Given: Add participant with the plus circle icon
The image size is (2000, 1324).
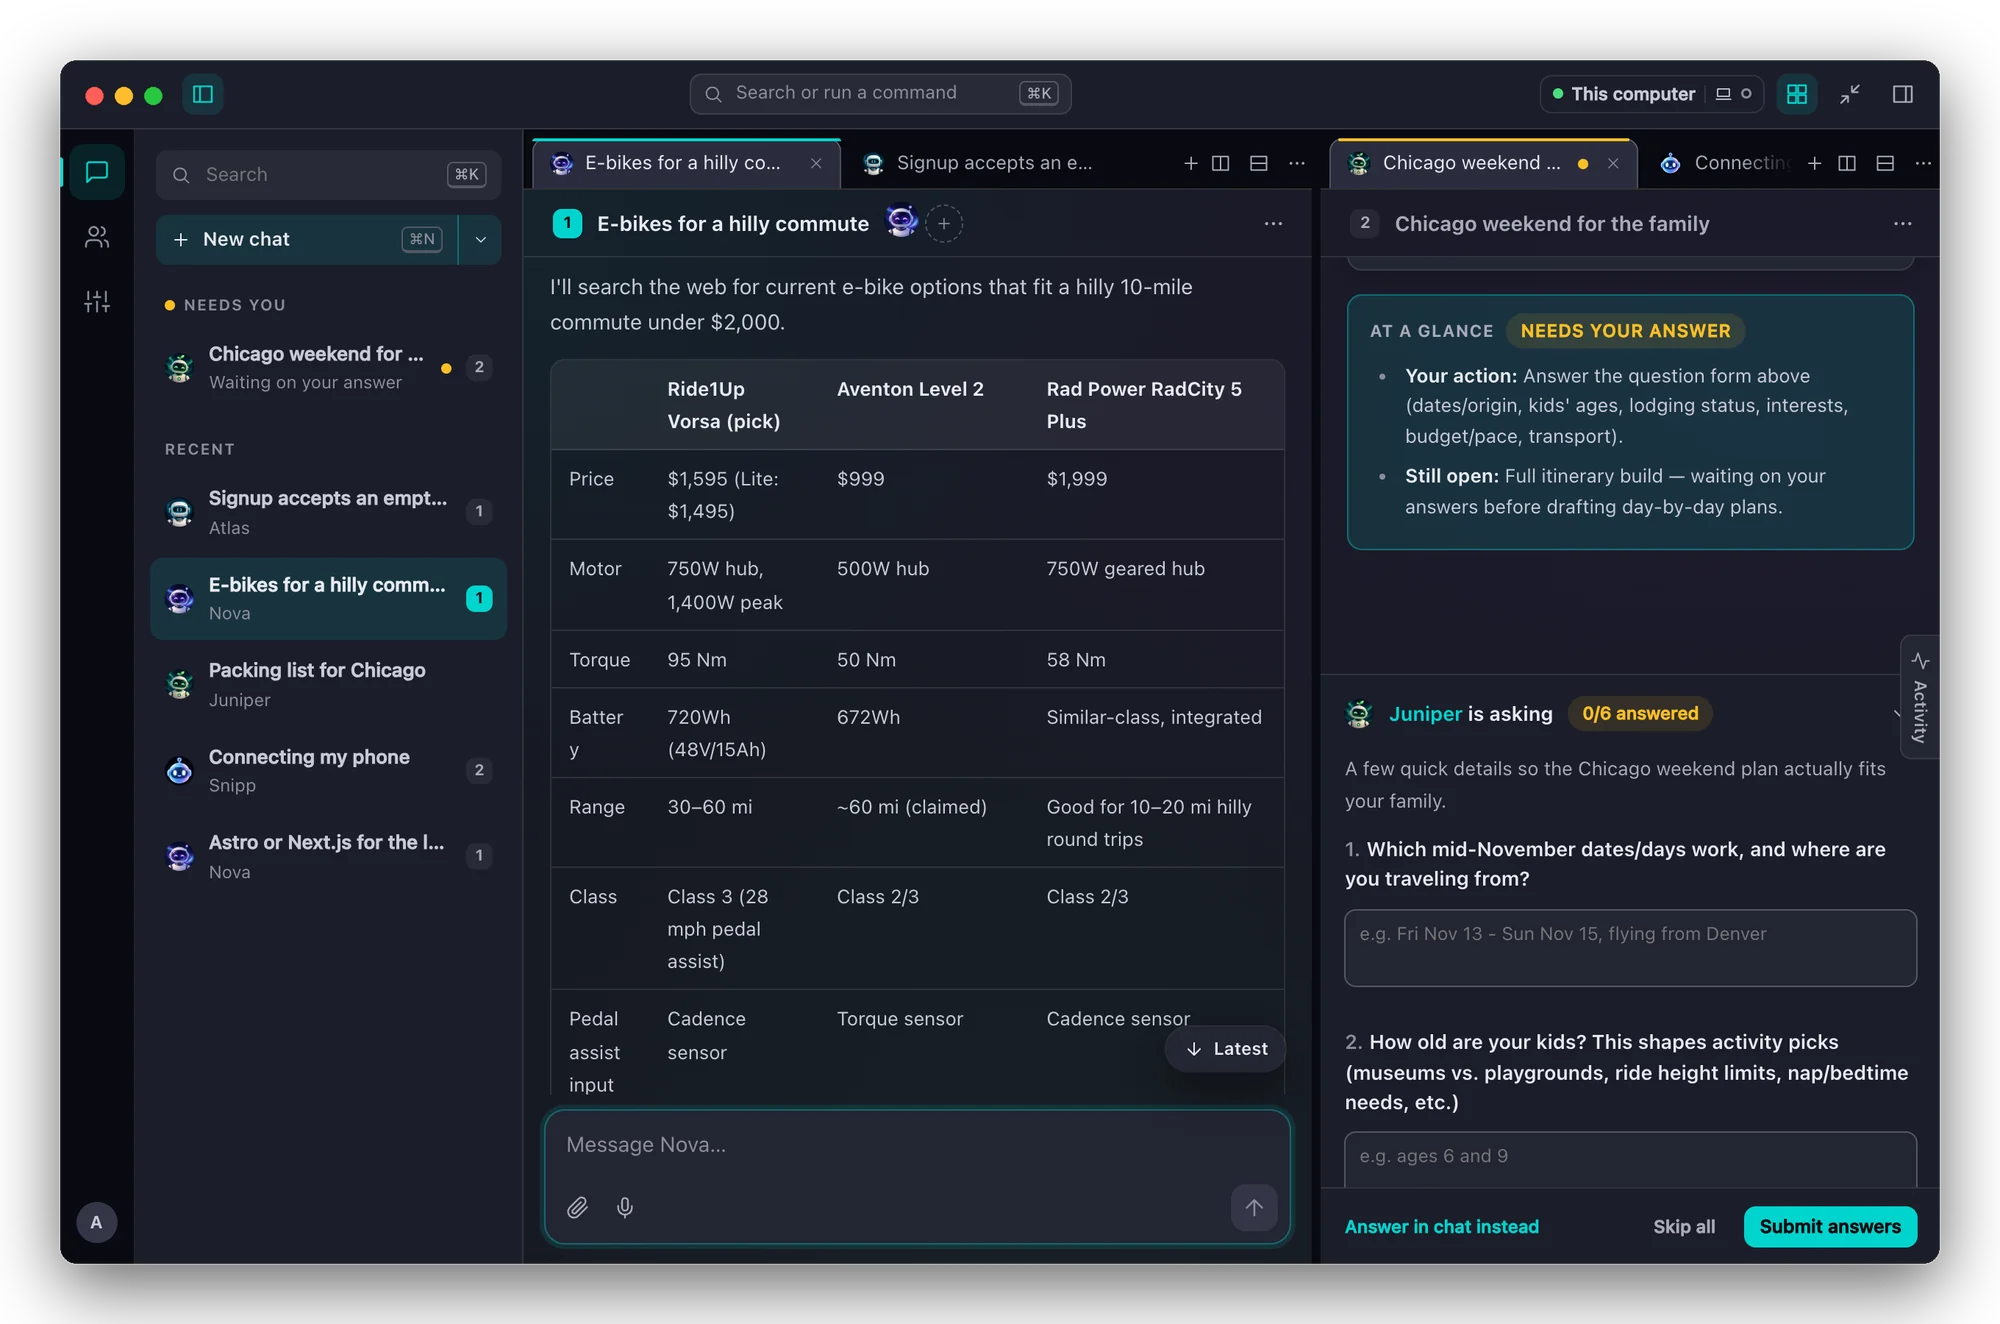Looking at the screenshot, I should pyautogui.click(x=944, y=224).
